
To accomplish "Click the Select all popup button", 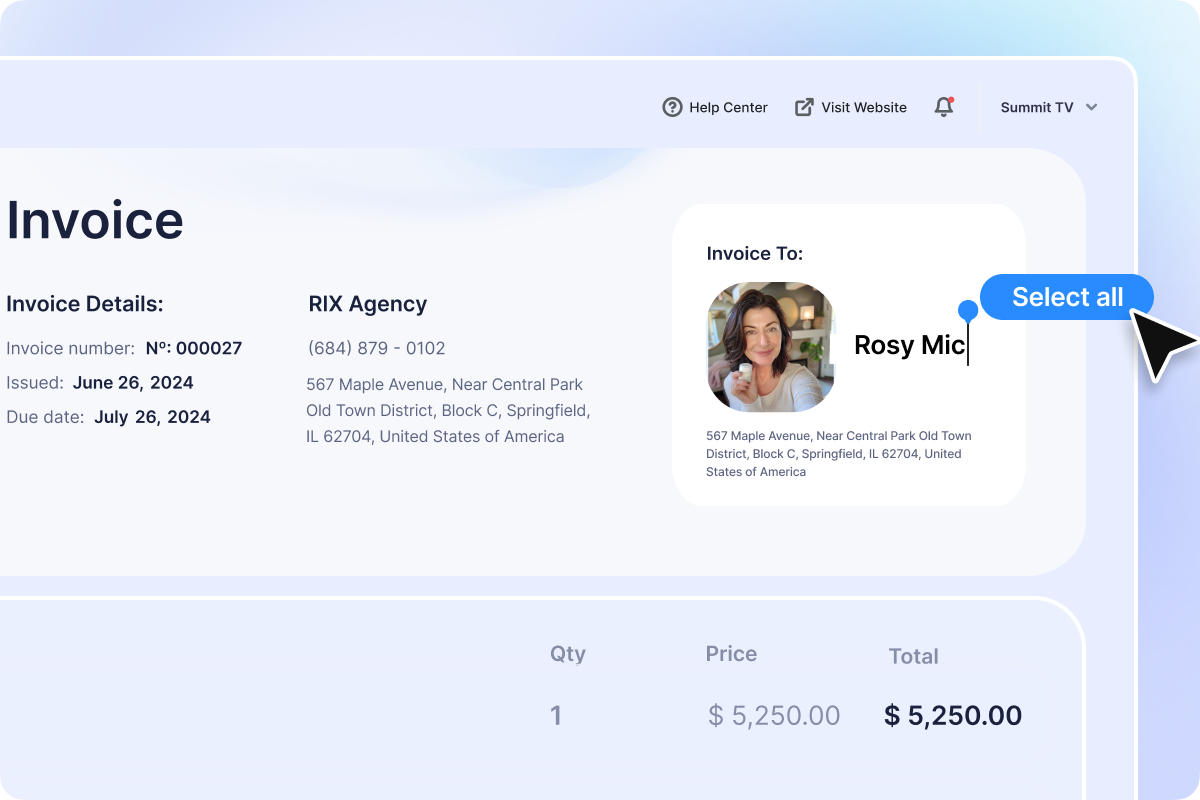I will [1067, 297].
